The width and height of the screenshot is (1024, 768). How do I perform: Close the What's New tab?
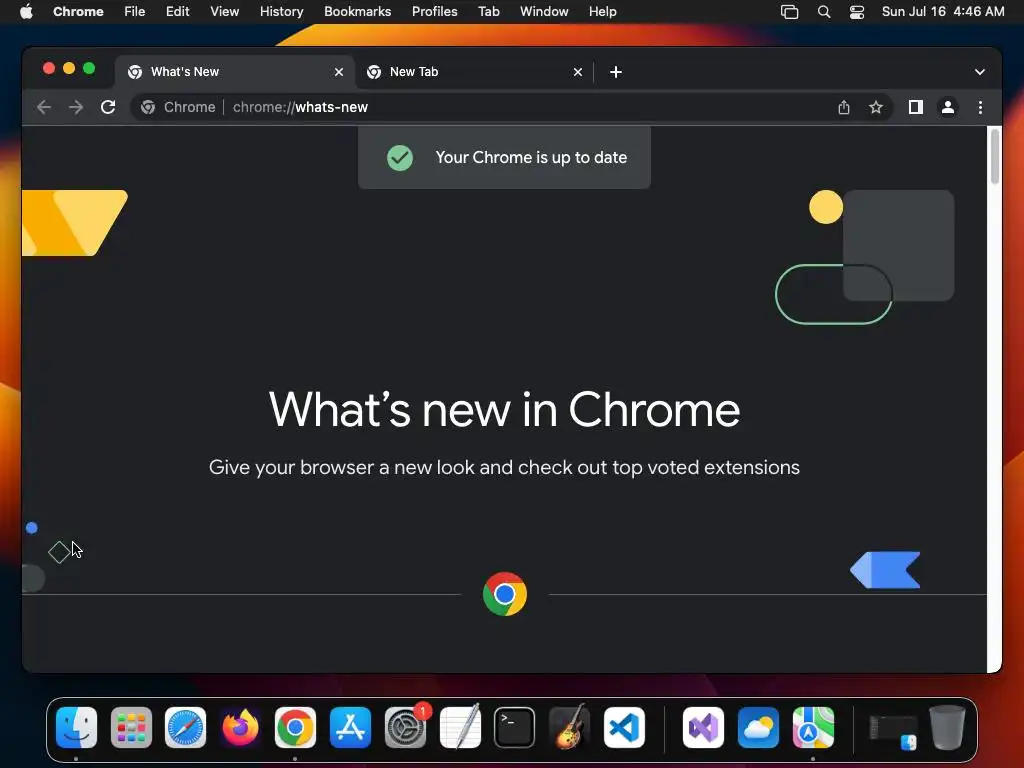pos(339,72)
